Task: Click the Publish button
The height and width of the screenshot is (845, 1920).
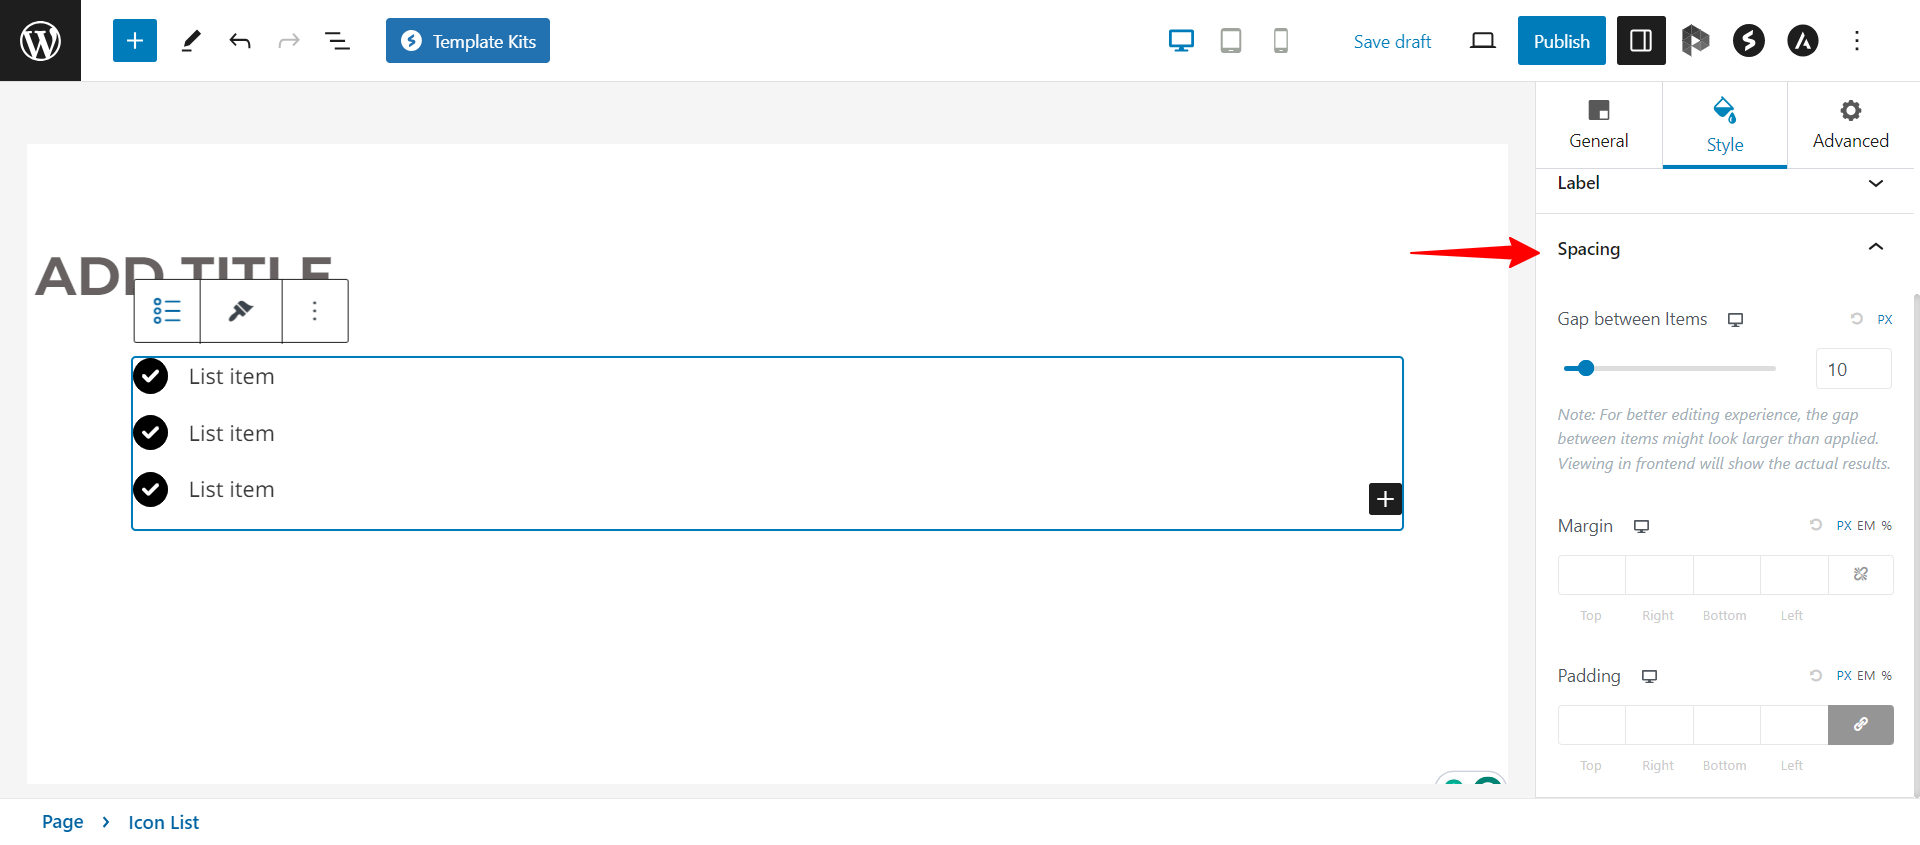Action: (x=1561, y=41)
